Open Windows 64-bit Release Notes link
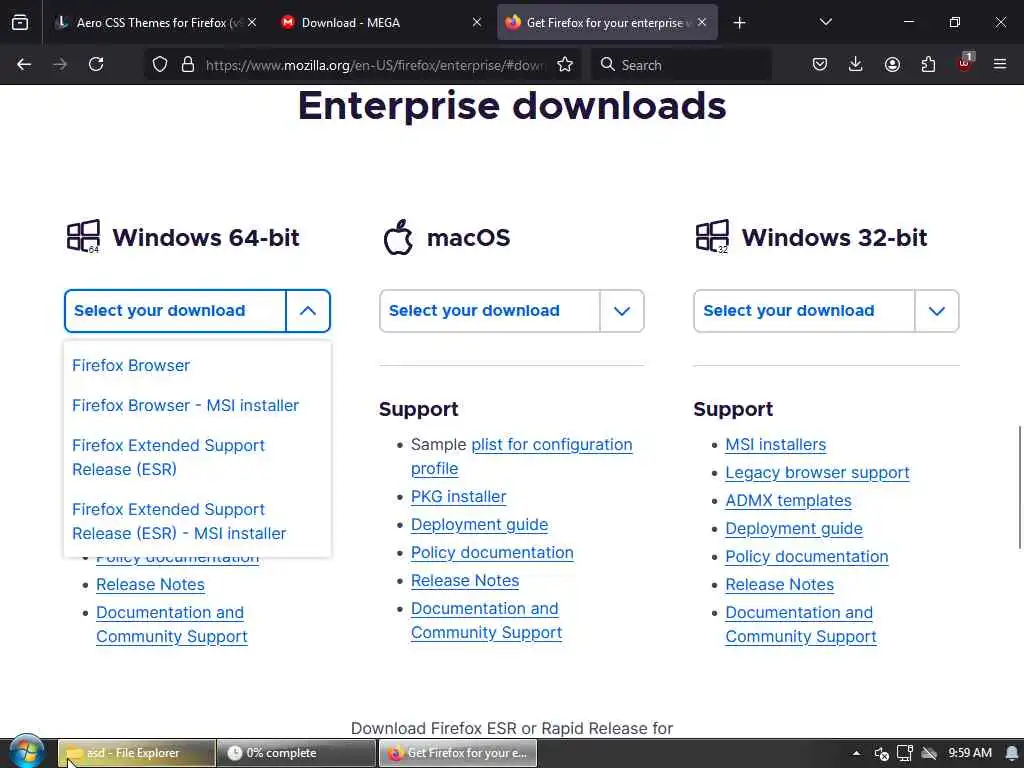The width and height of the screenshot is (1024, 768). 150,584
